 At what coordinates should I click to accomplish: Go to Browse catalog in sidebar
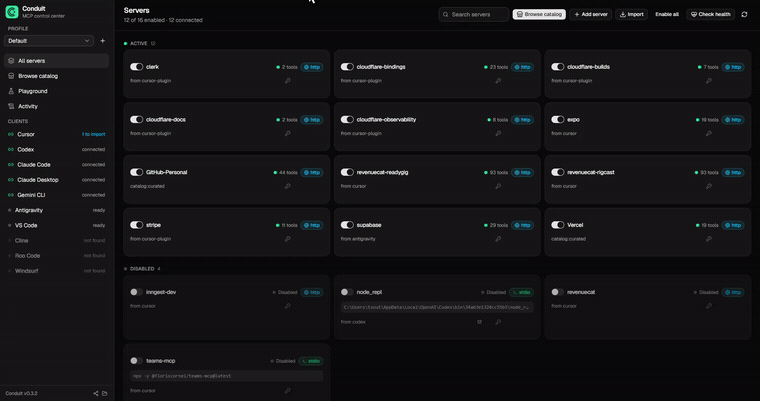pos(56,76)
